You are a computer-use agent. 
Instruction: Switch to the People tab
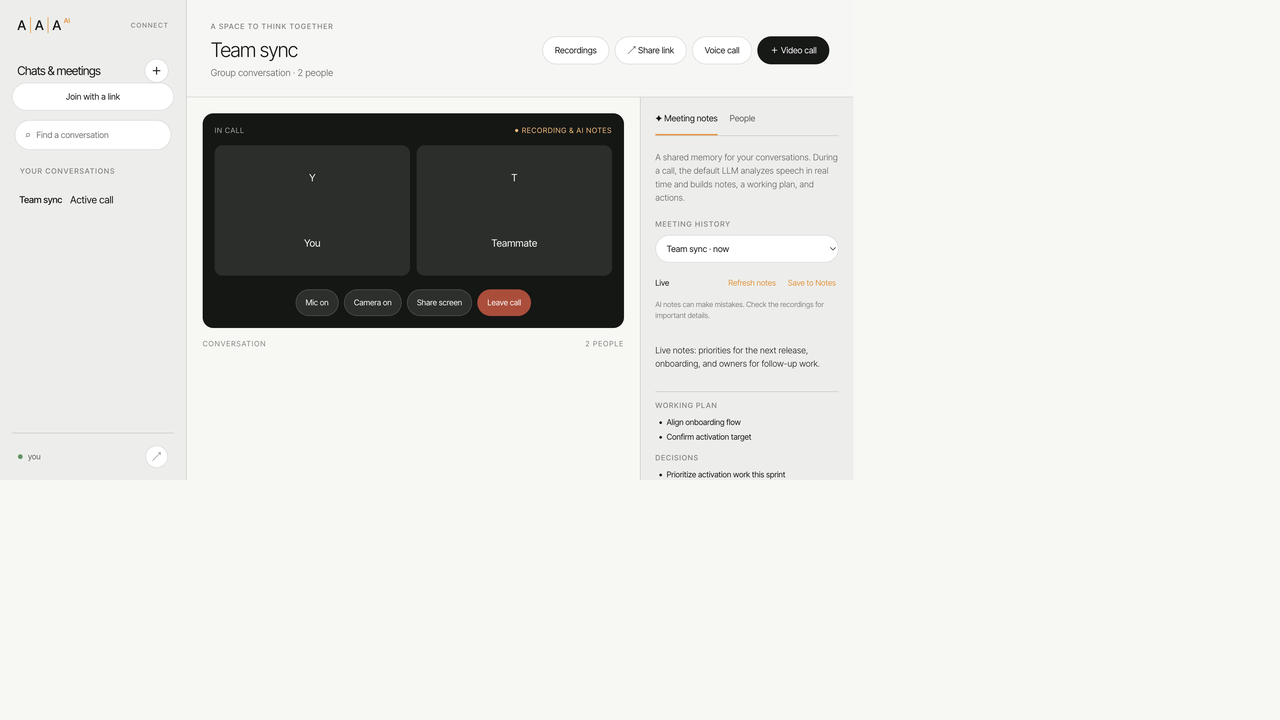742,119
